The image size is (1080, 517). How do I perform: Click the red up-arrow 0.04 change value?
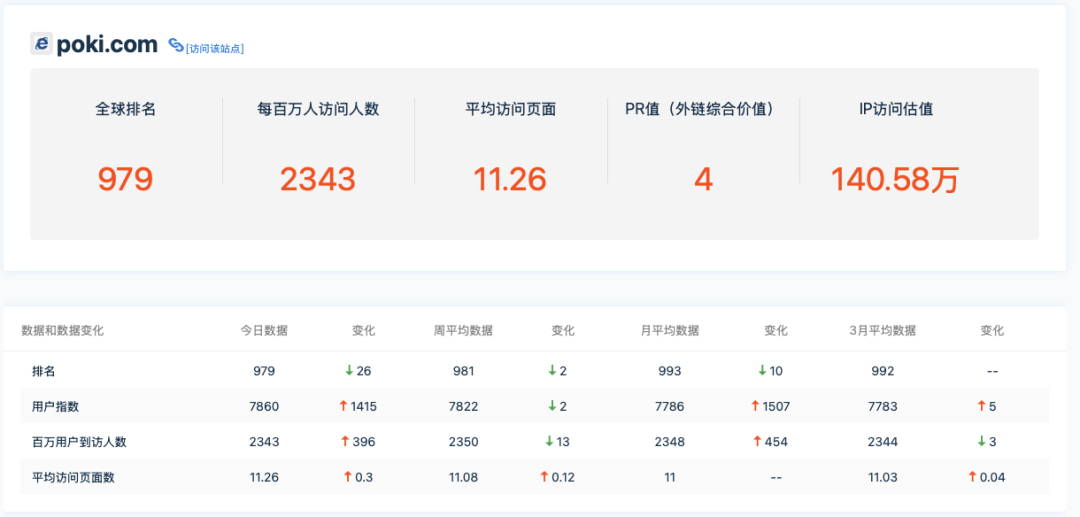click(x=987, y=477)
